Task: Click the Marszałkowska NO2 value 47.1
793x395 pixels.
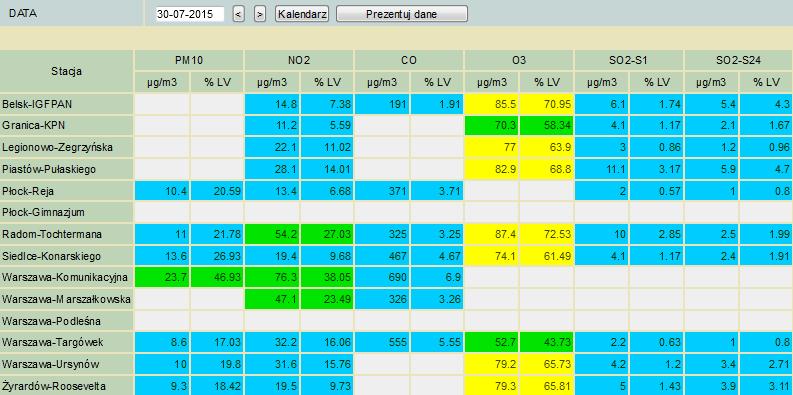Action: 272,299
